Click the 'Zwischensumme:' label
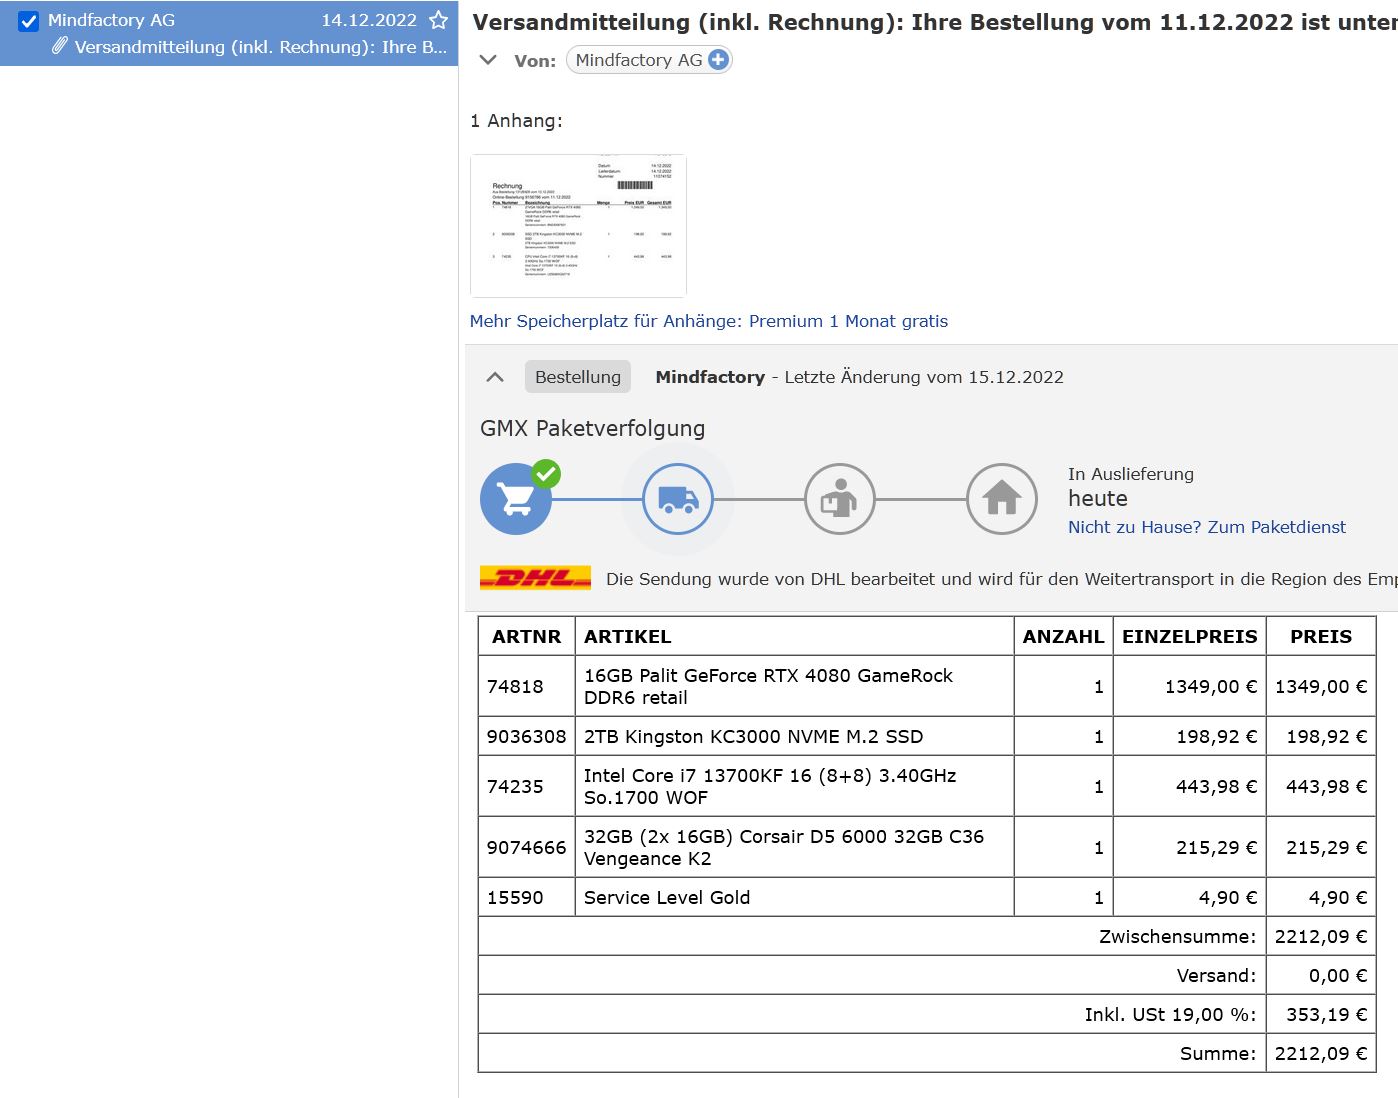This screenshot has height=1098, width=1398. click(x=1177, y=936)
